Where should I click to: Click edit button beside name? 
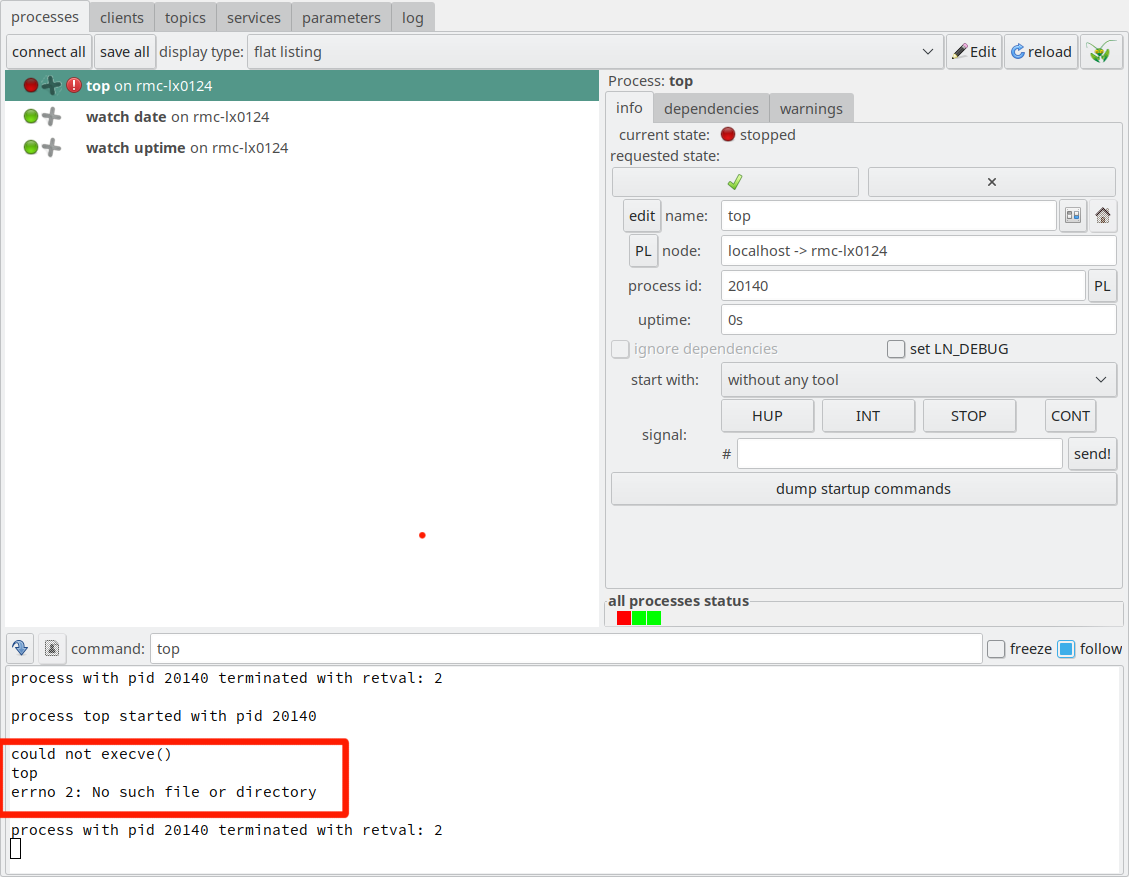(x=642, y=216)
